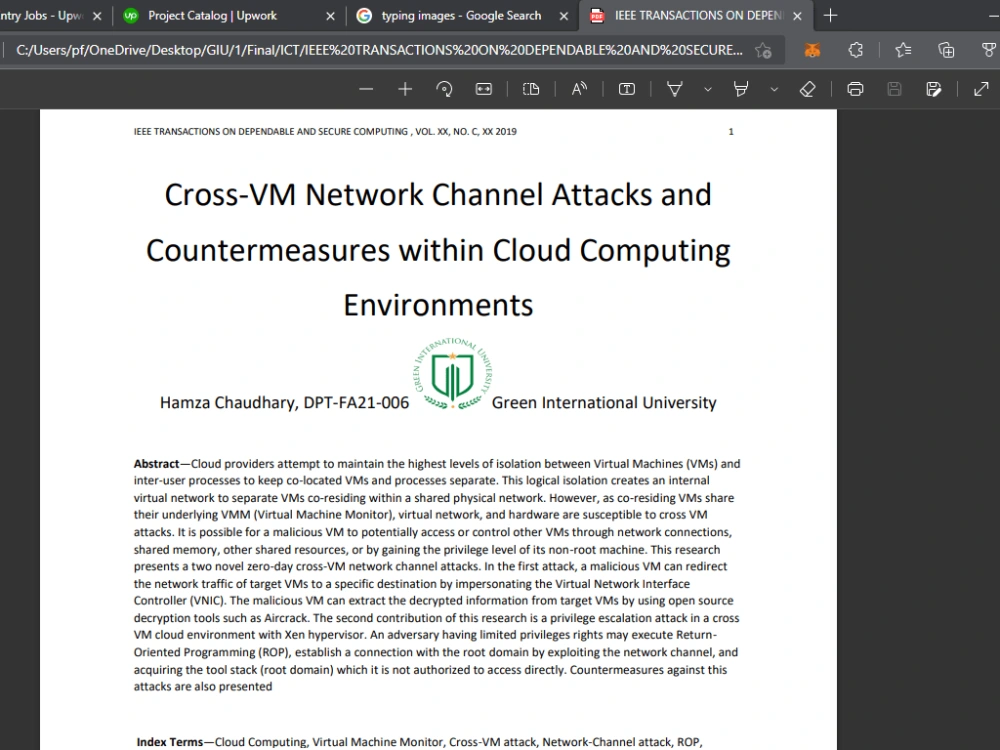Click the paper title 'Cross-VM Network Channel Attacks and'
This screenshot has width=1000, height=750.
tap(438, 195)
